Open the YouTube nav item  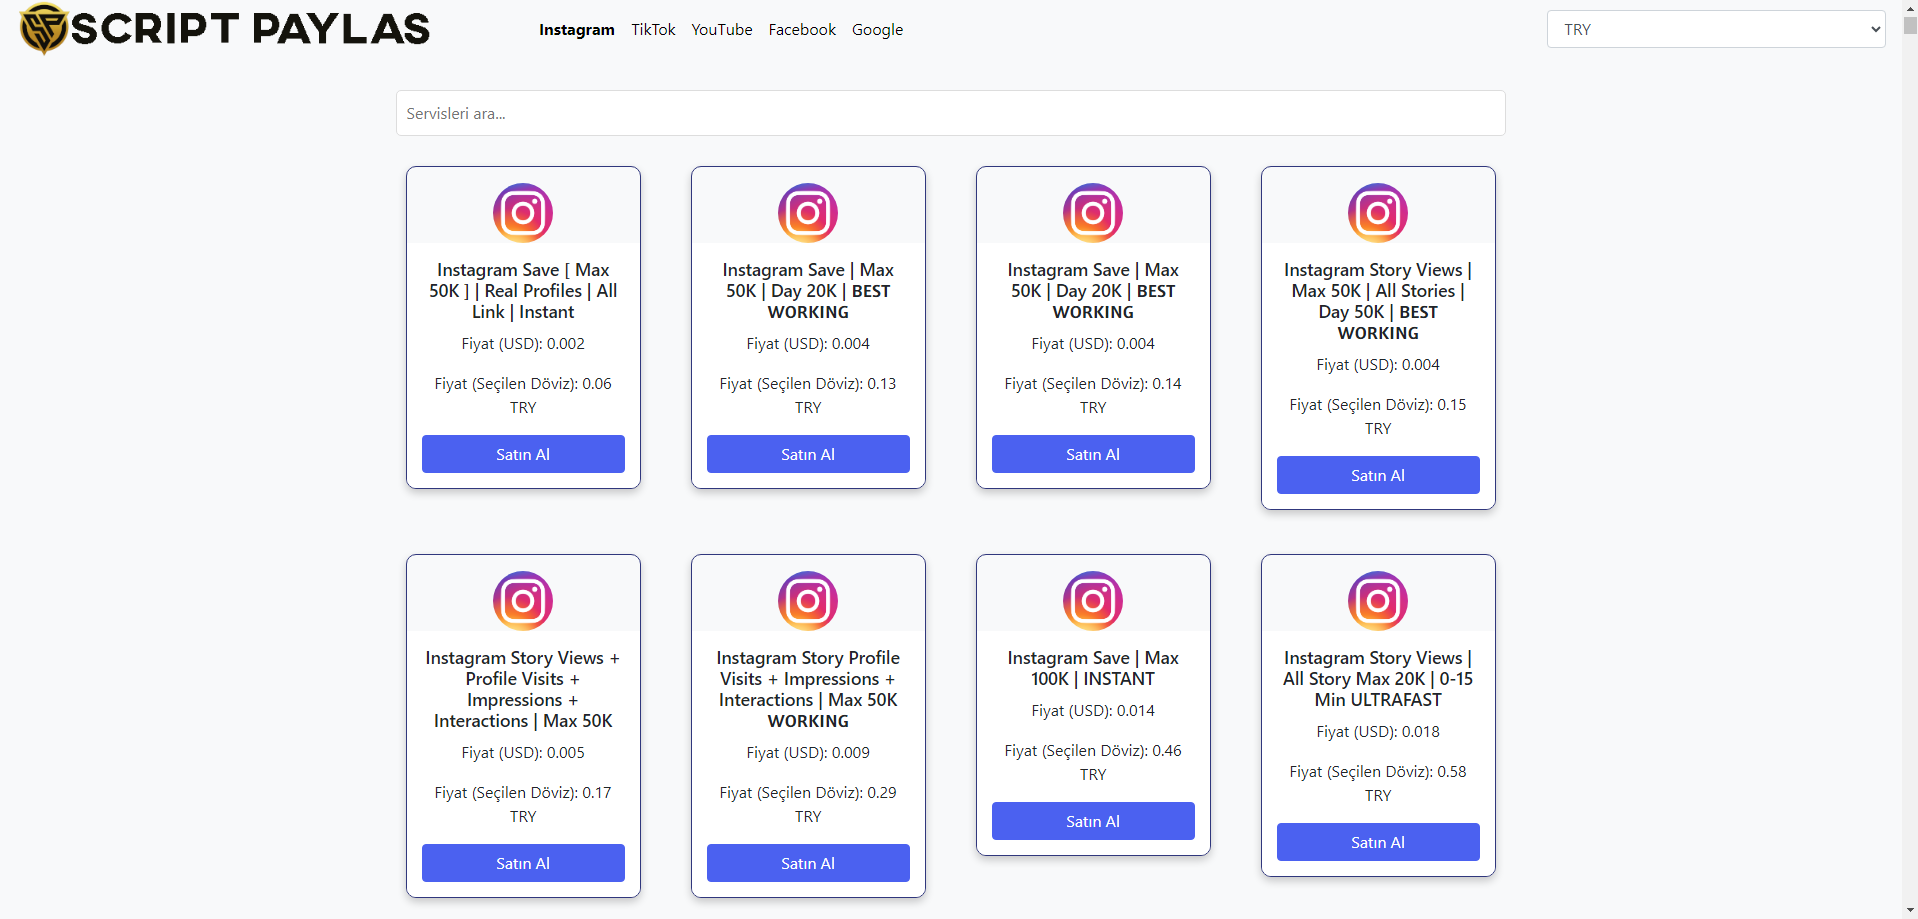tap(722, 30)
